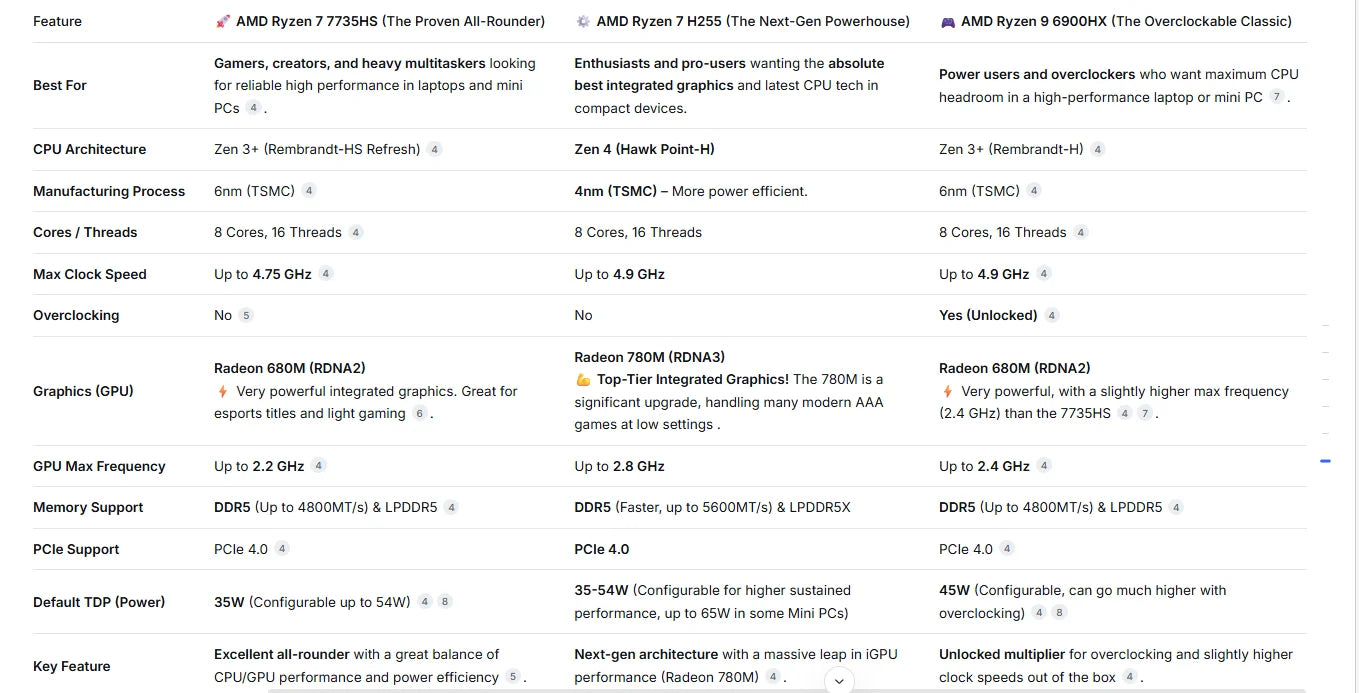Open citation 4 after Up to 4.75 GHz
Viewport: 1359px width, 693px height.
[326, 273]
